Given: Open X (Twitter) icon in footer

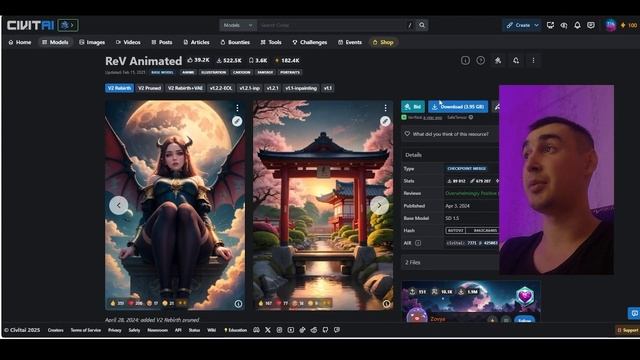Looking at the screenshot, I should click(x=268, y=330).
